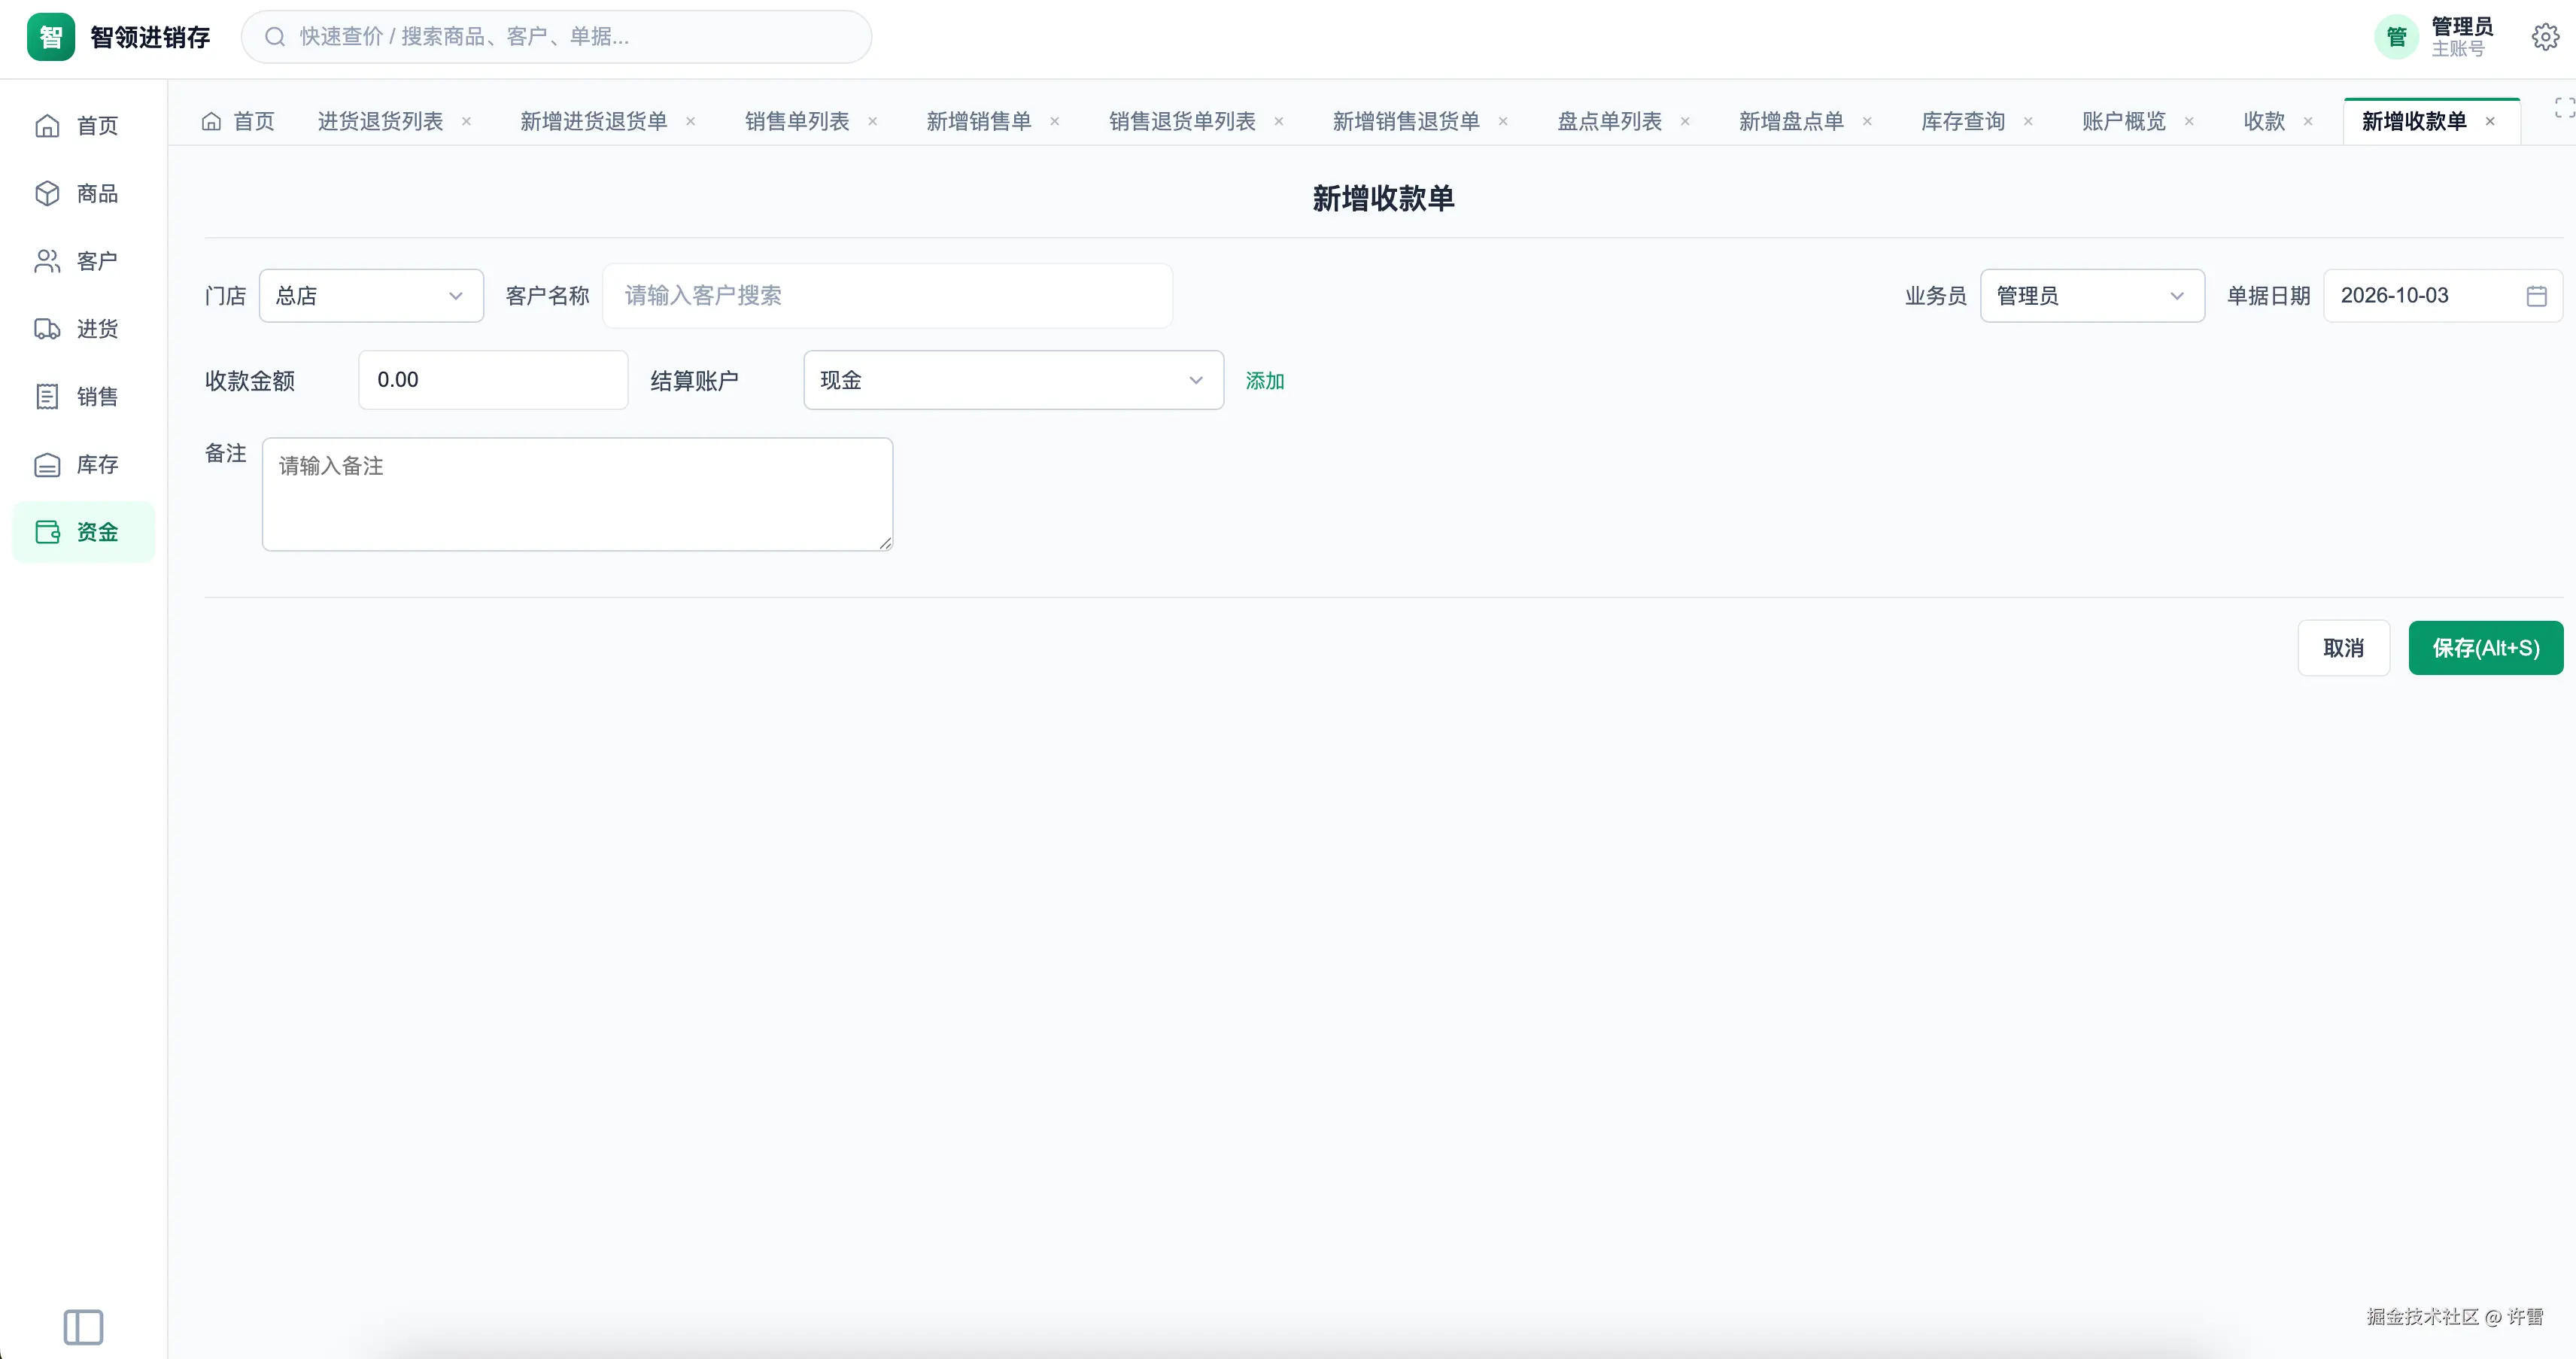Close the 库存查询 tab
The height and width of the screenshot is (1359, 2576).
click(2028, 121)
